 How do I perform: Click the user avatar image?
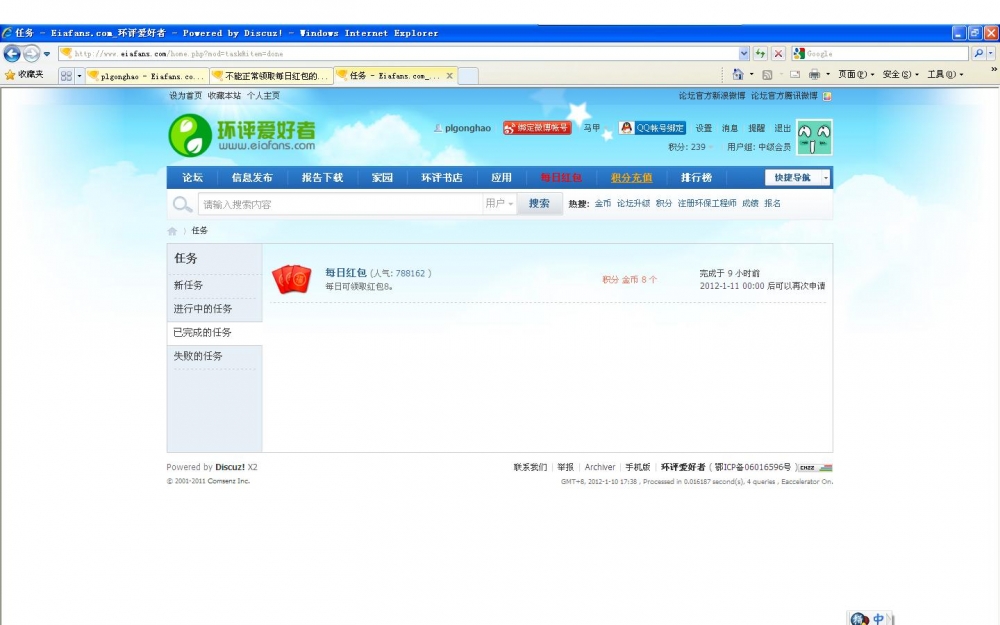coord(814,137)
